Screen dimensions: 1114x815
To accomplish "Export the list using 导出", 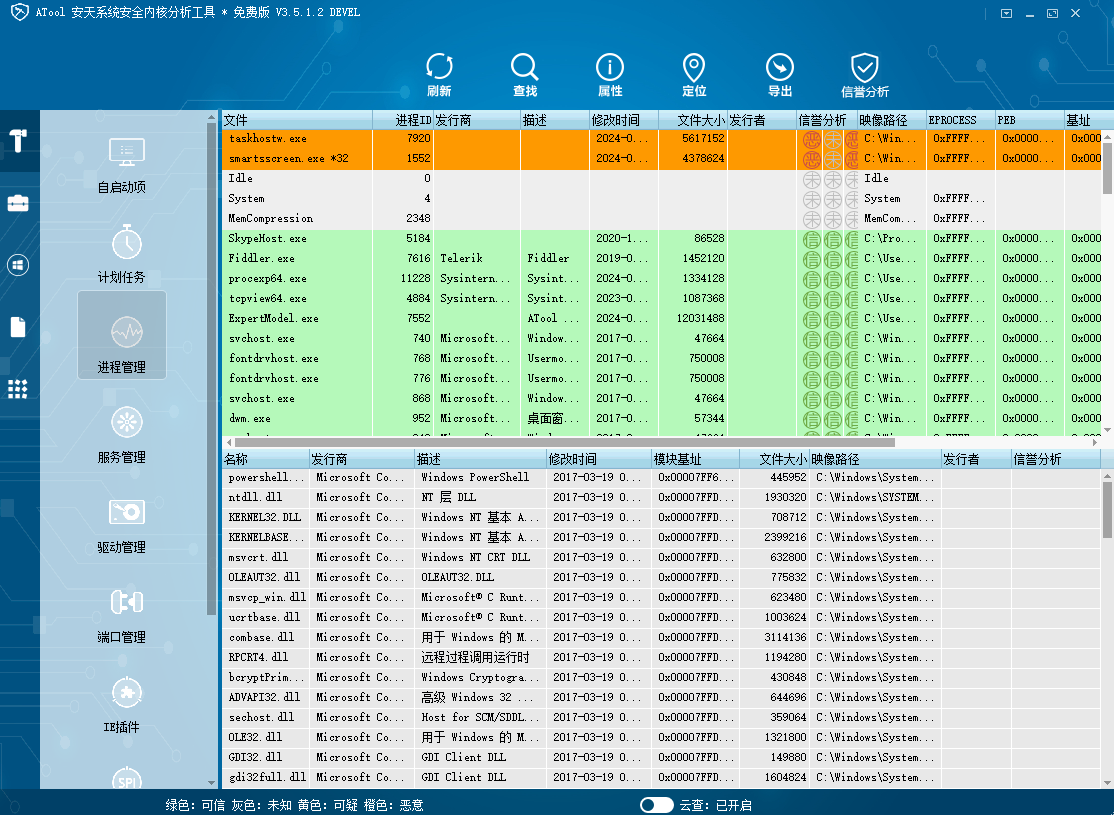I will 779,75.
